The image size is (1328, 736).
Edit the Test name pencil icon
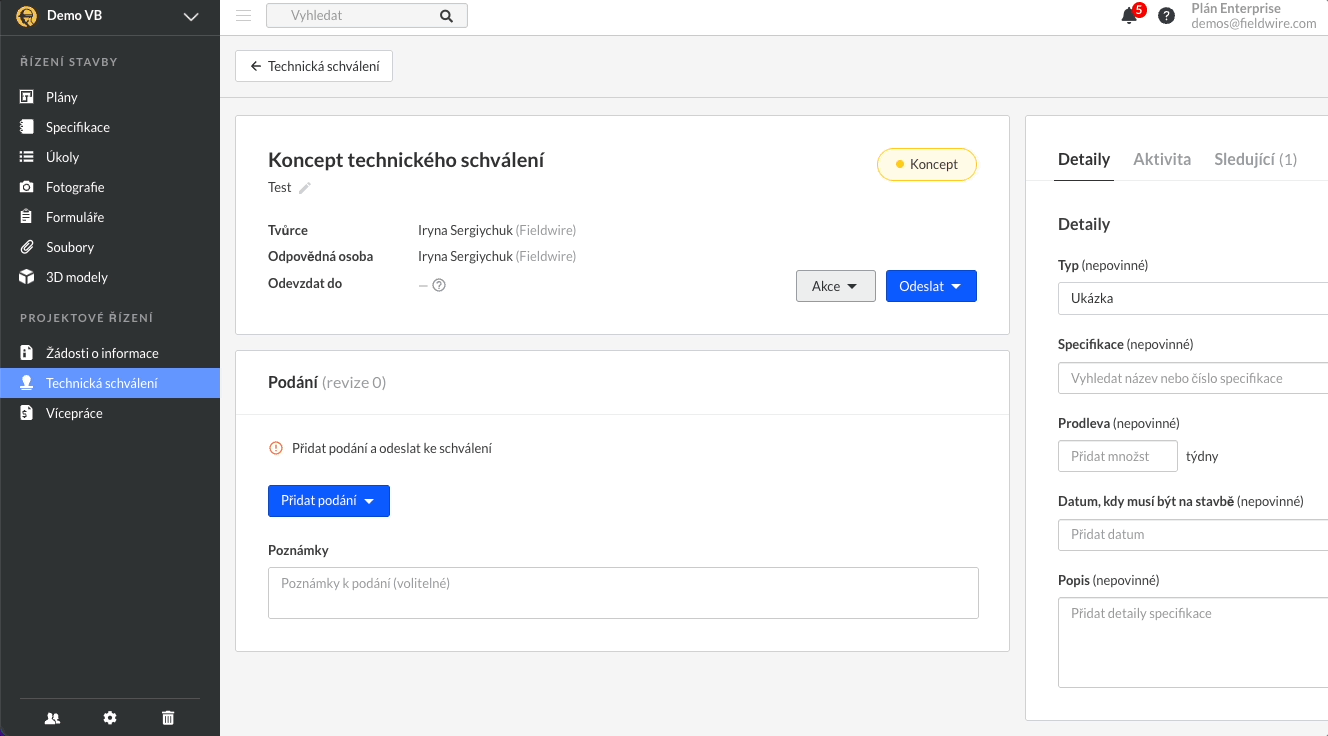click(305, 188)
